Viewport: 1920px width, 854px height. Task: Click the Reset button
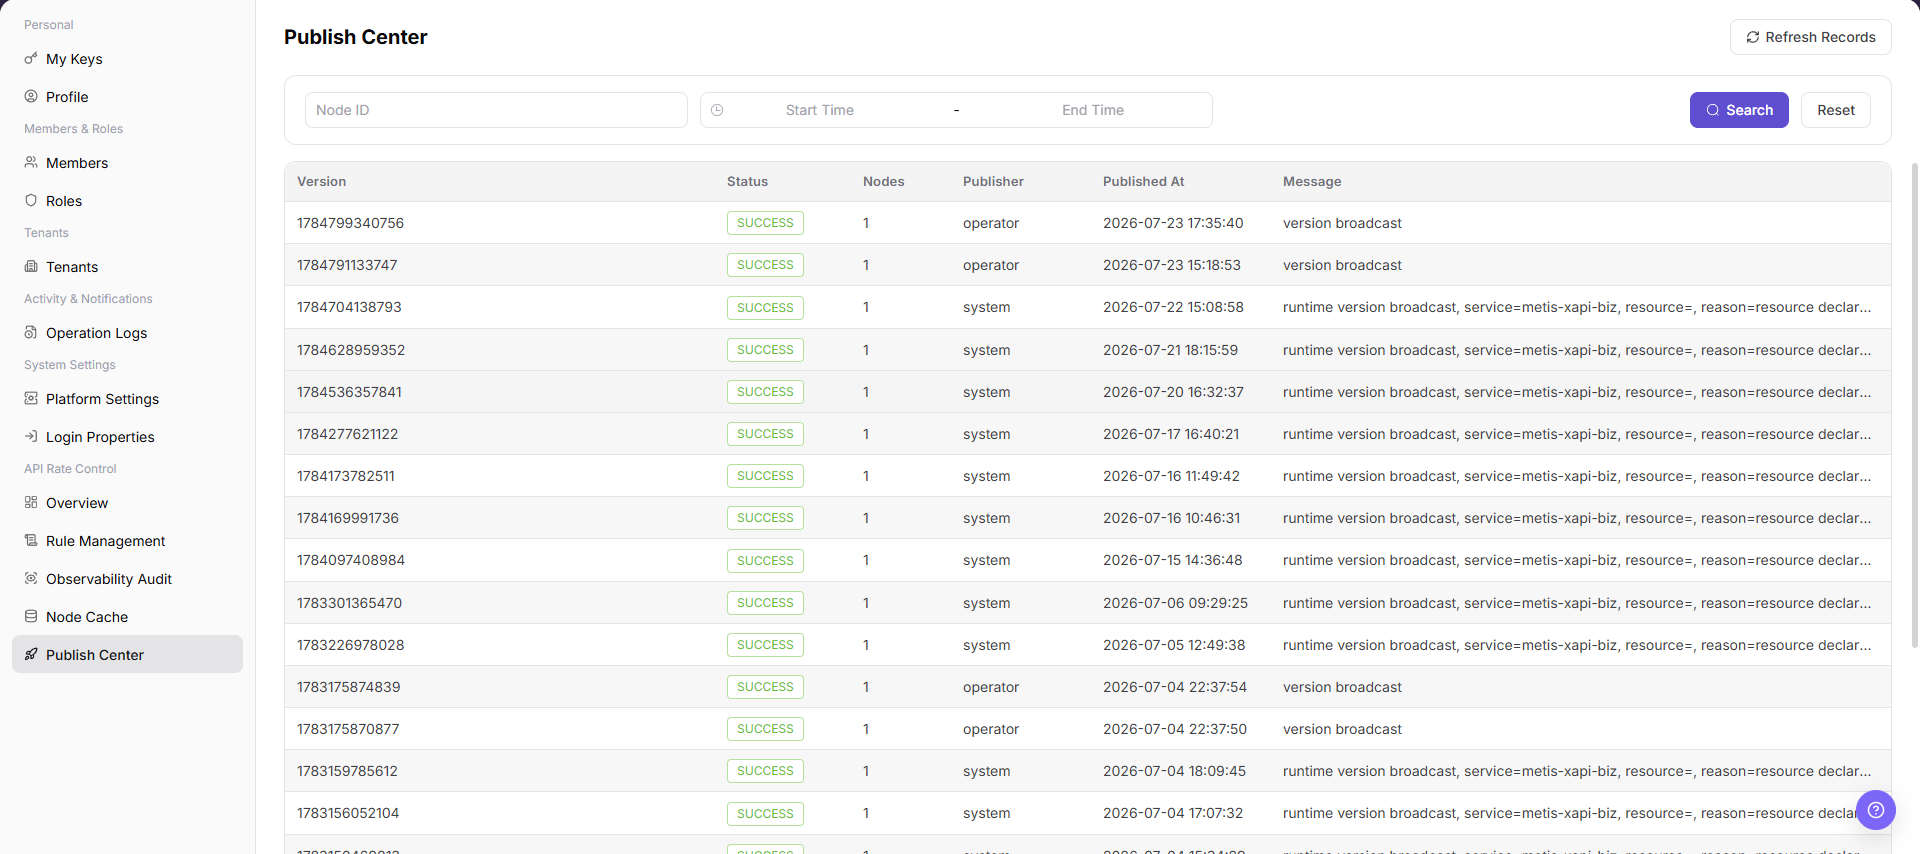[1836, 110]
